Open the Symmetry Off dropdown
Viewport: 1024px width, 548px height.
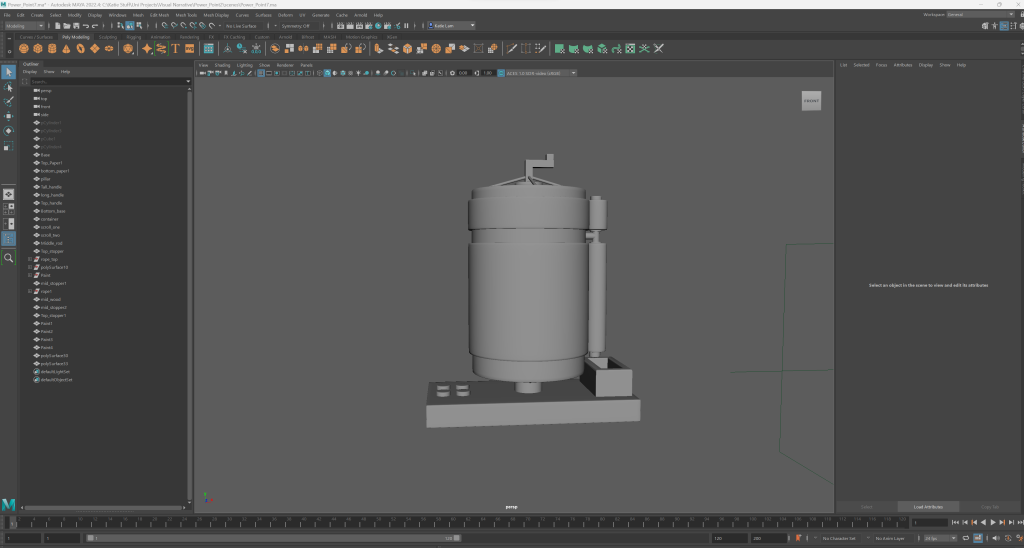[297, 26]
